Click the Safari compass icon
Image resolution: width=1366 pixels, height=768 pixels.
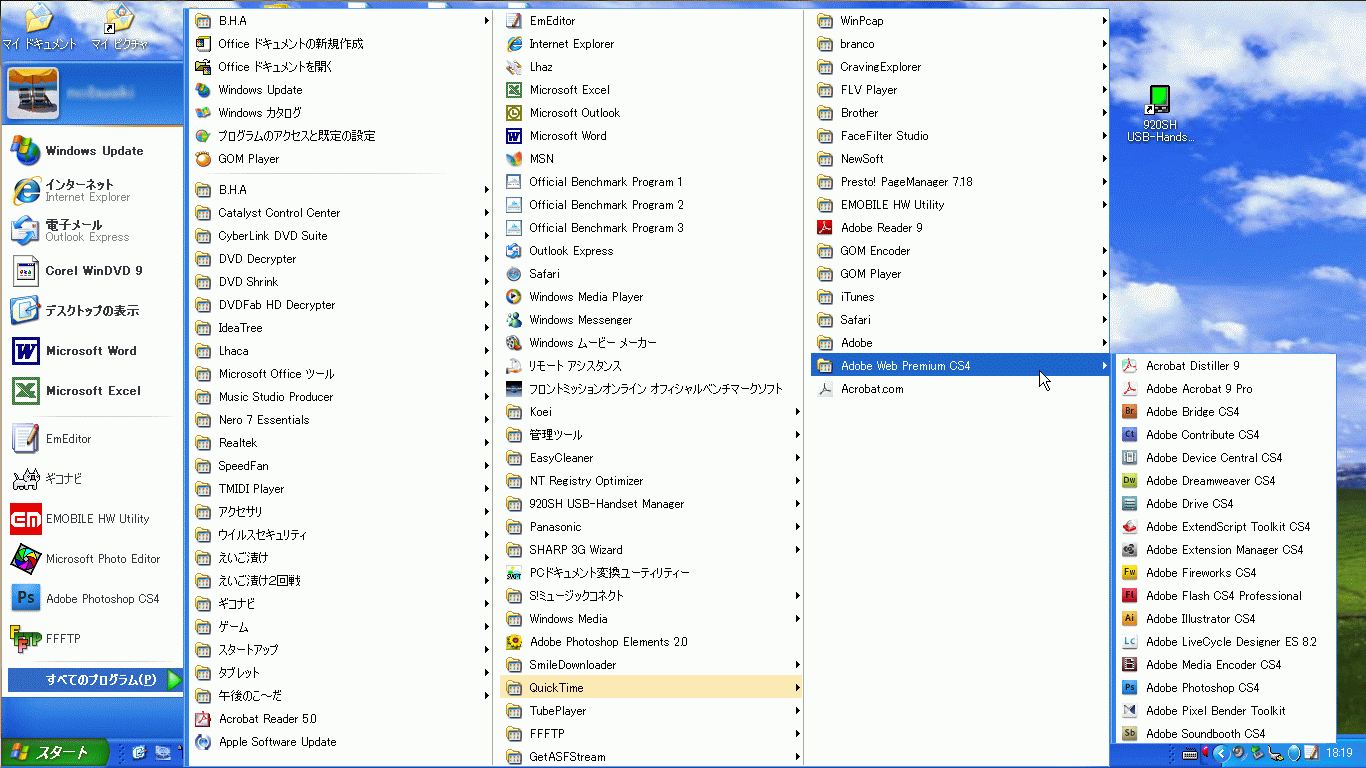[514, 274]
